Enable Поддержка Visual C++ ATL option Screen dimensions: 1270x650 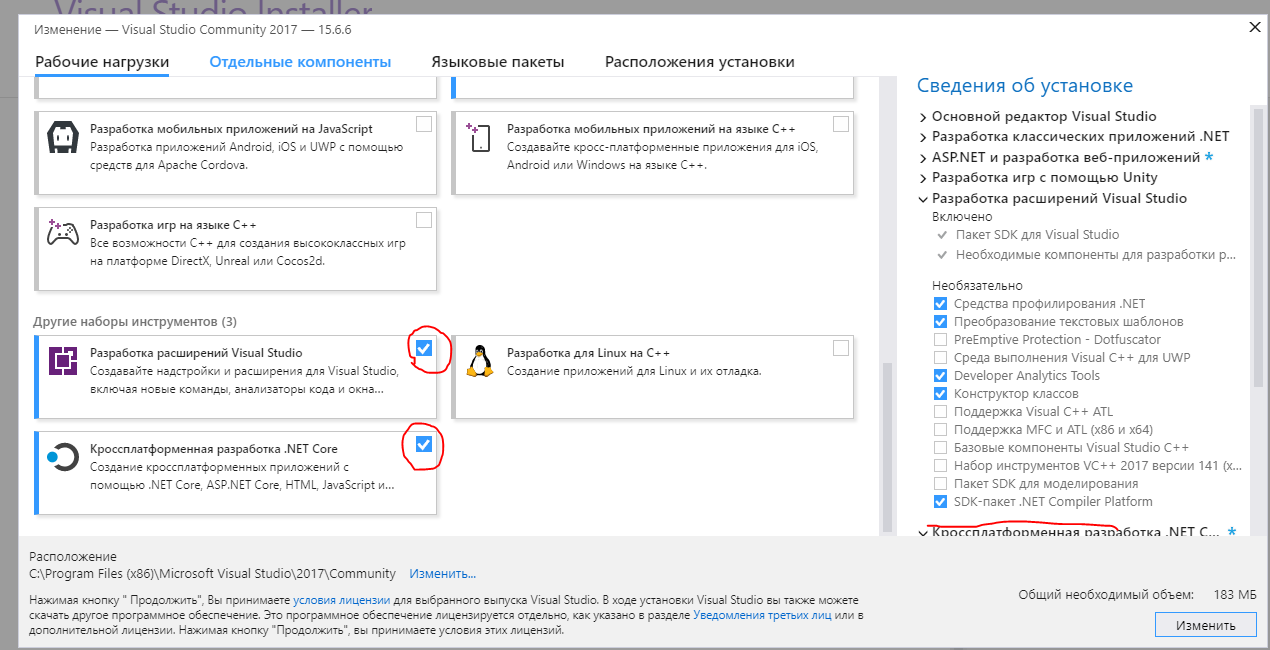(x=940, y=411)
